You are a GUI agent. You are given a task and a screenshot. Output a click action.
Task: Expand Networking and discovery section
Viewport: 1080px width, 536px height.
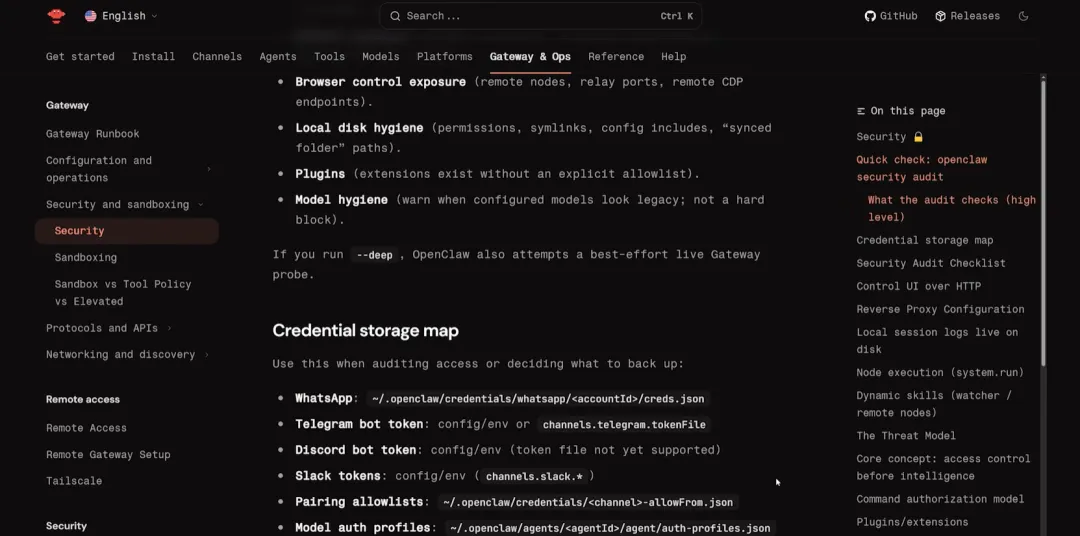tap(207, 355)
